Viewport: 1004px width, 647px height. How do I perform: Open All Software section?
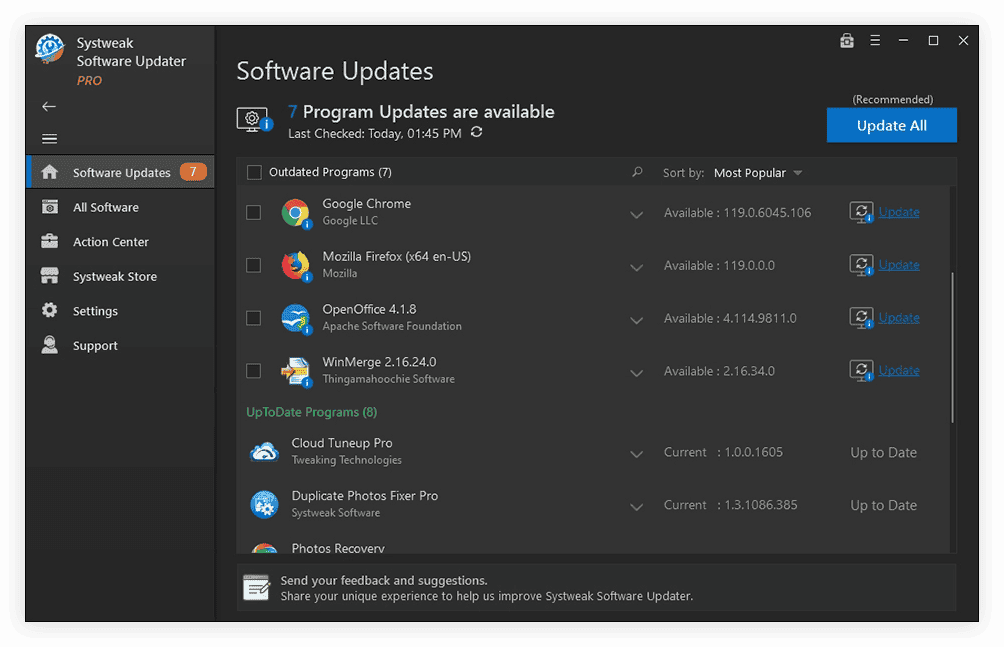point(120,207)
